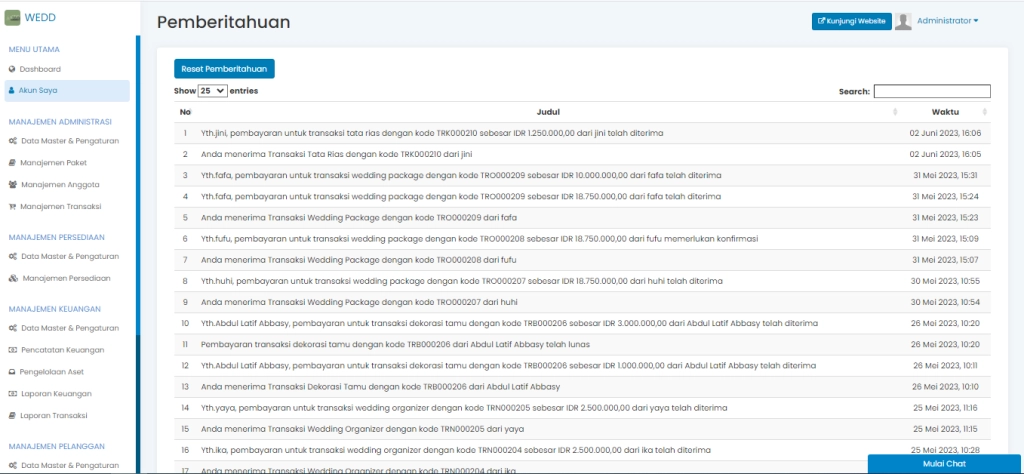The width and height of the screenshot is (1024, 474).
Task: Click the Laporan Keuangan file icon
Action: click(12, 393)
